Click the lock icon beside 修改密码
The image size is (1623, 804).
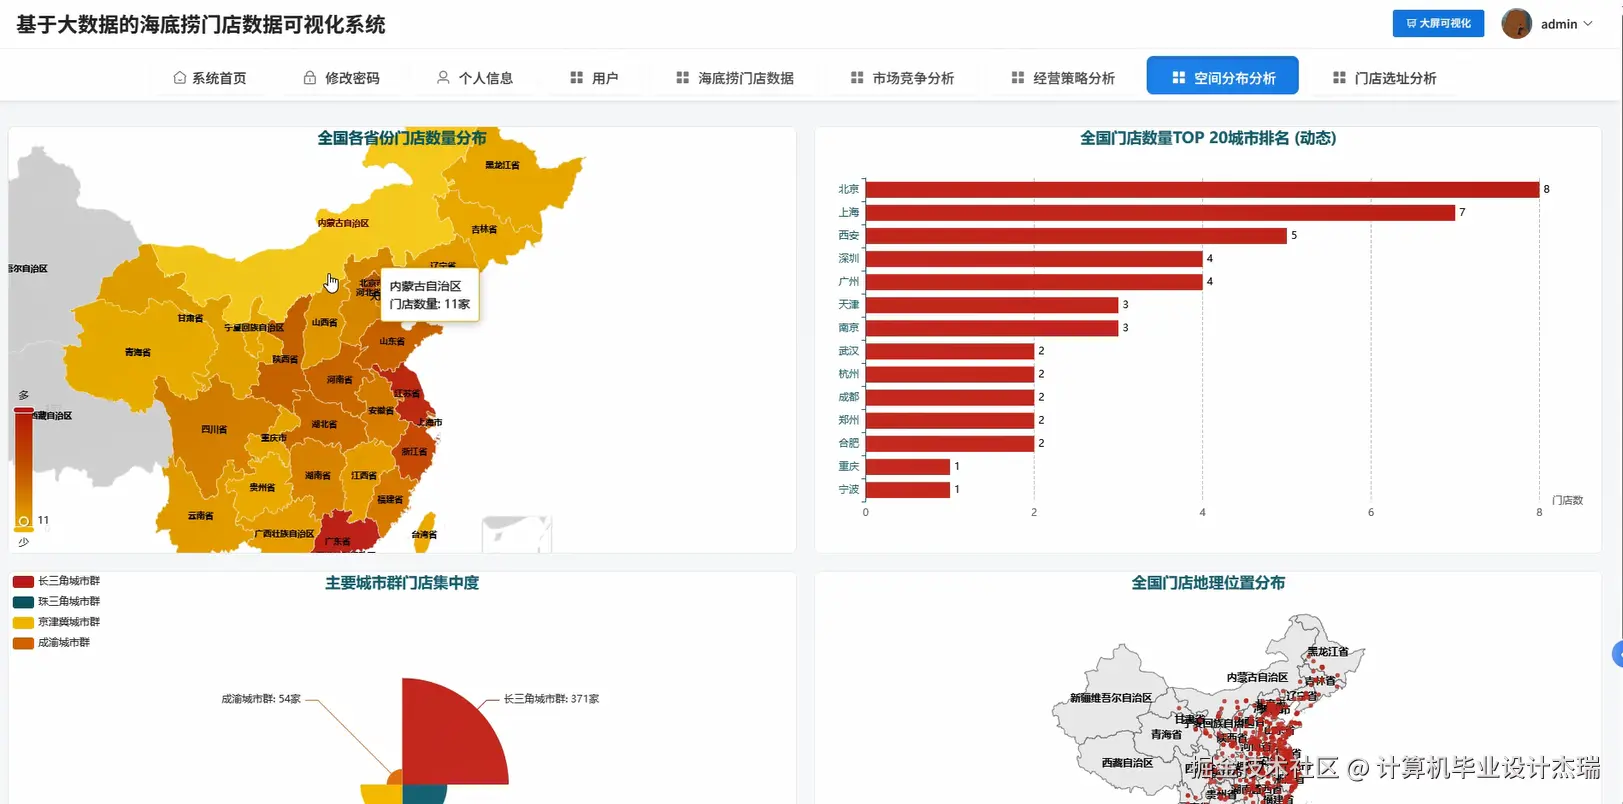click(x=310, y=77)
